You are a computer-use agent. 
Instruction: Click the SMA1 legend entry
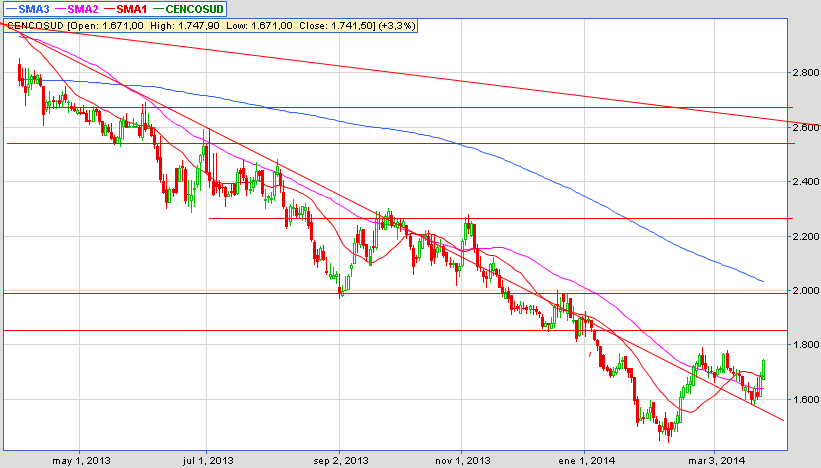coord(126,9)
